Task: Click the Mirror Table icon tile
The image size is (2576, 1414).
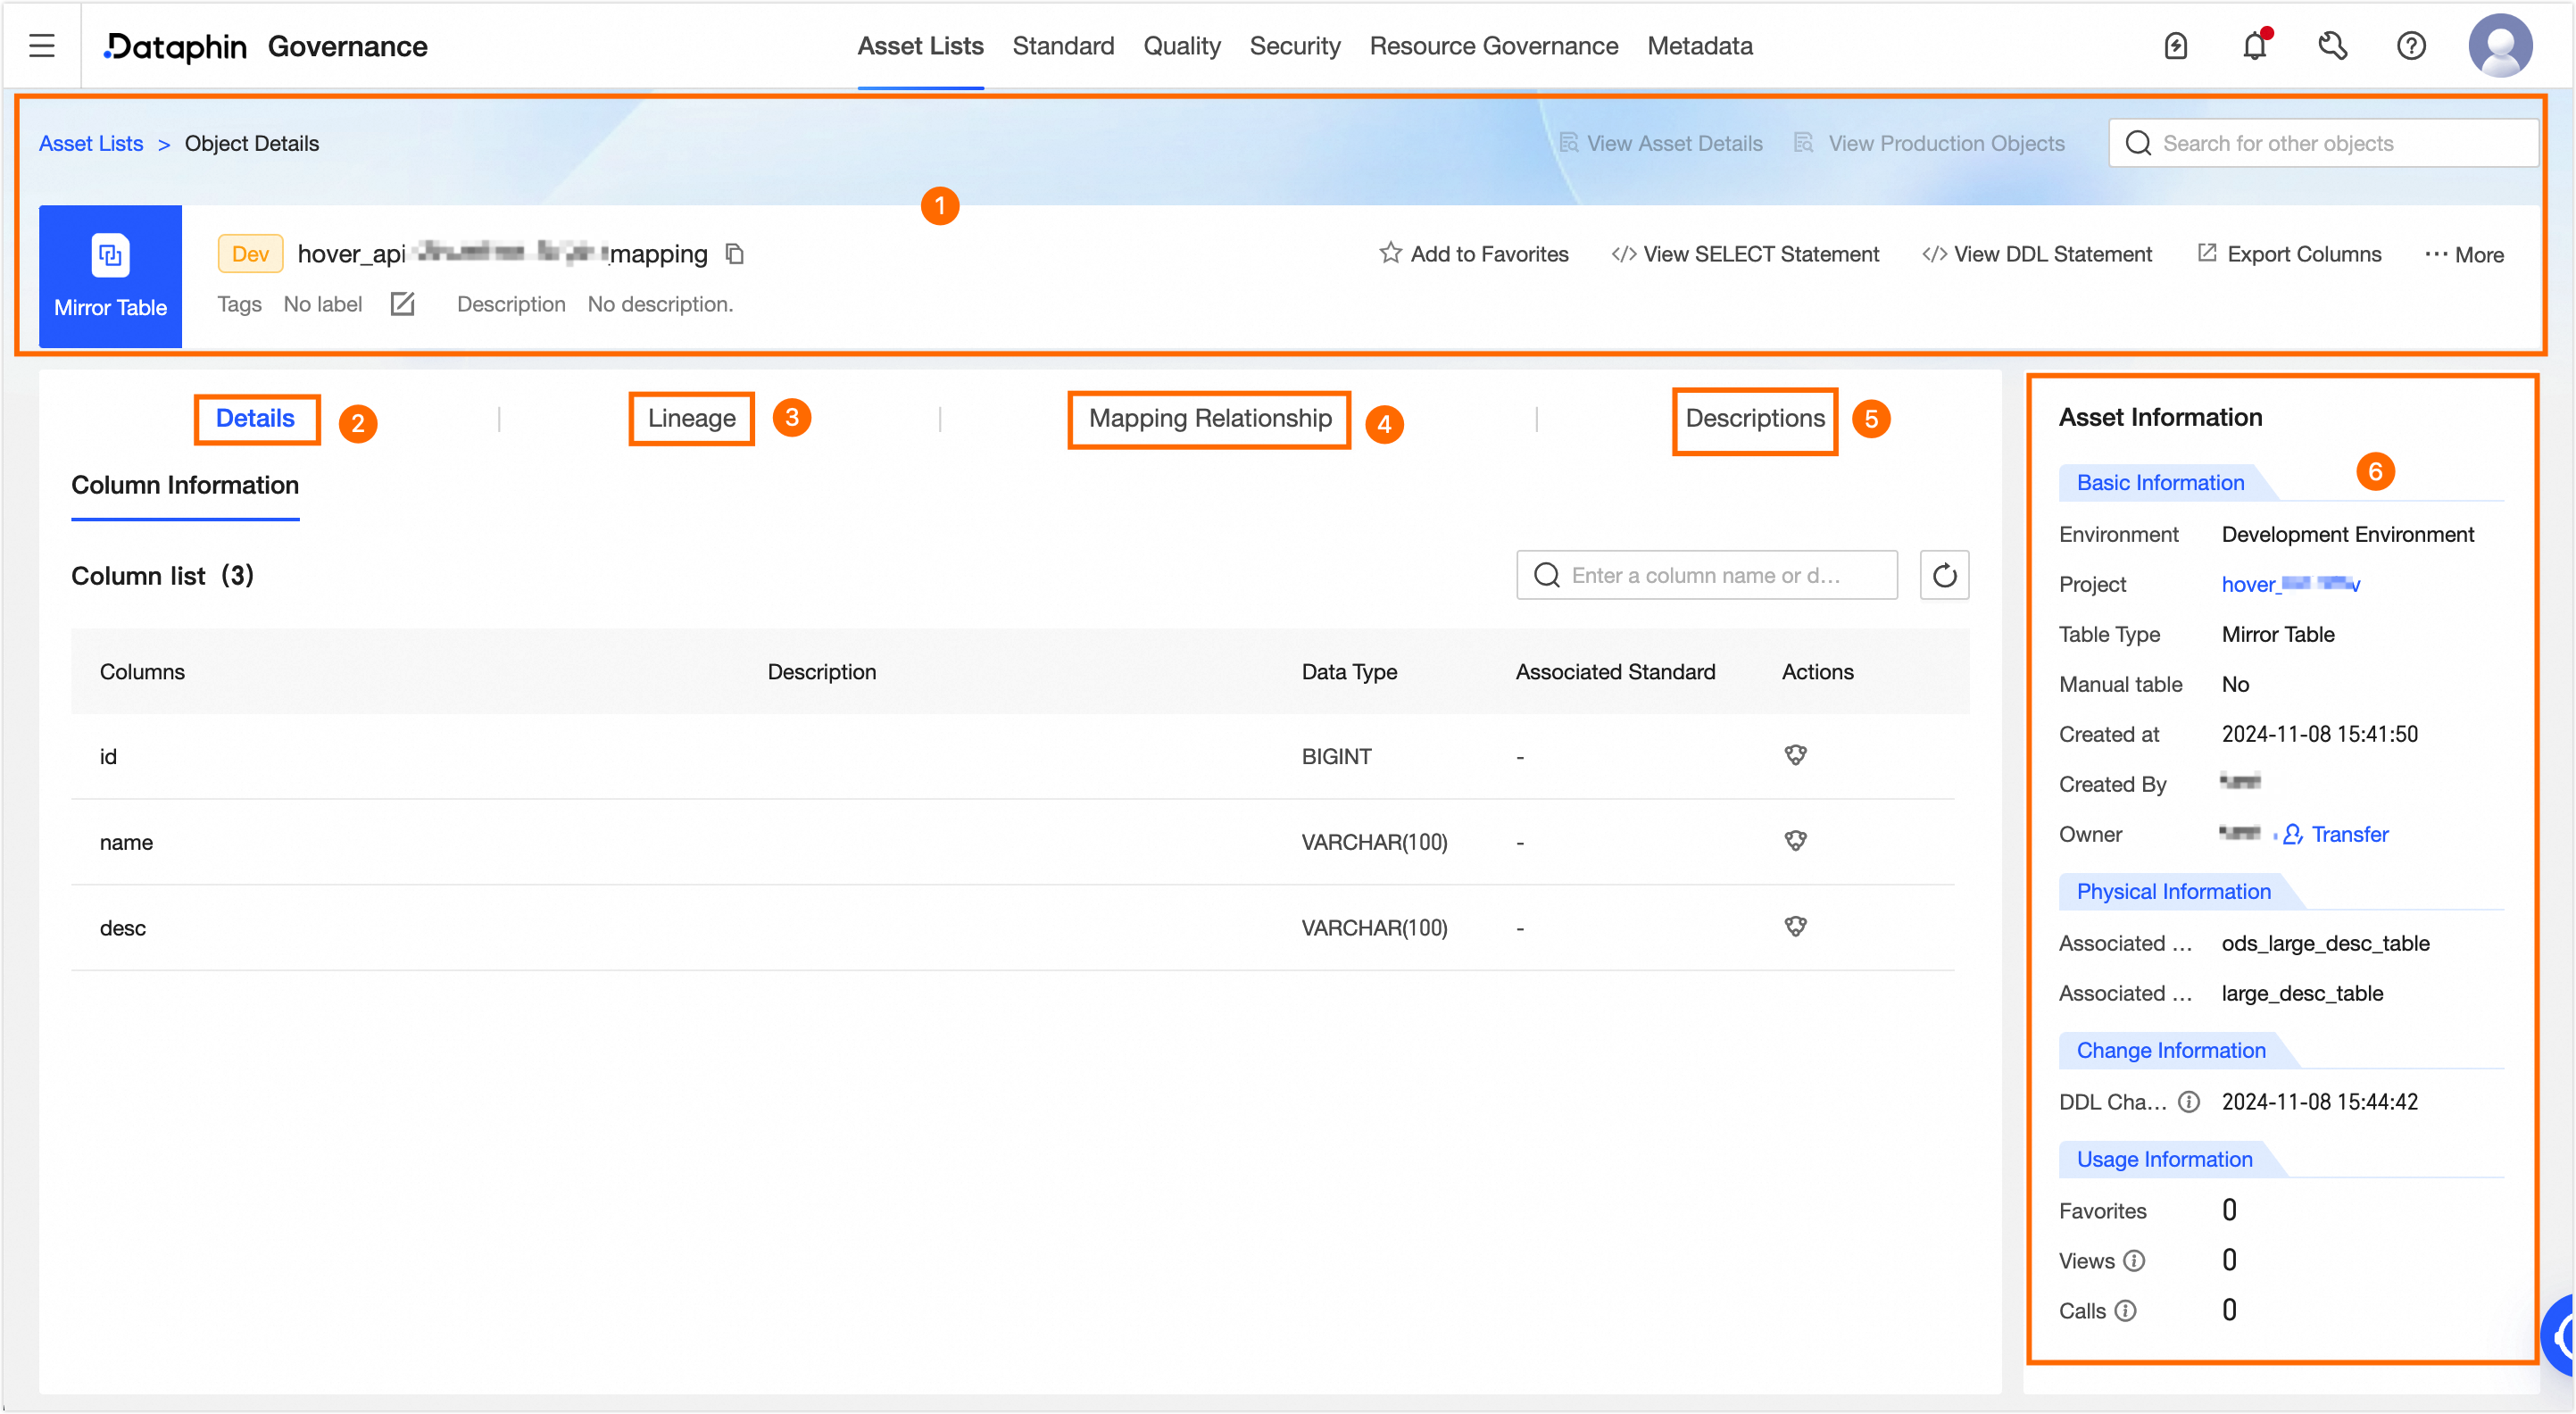Action: [x=110, y=277]
